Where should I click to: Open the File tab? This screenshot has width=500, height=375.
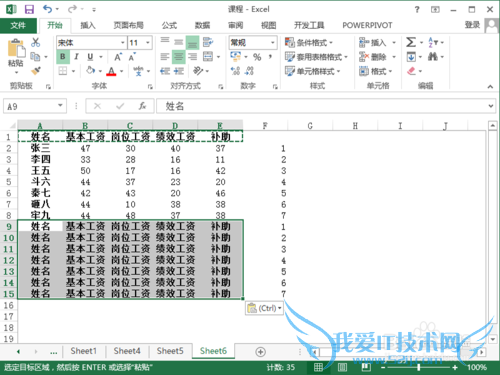click(18, 25)
